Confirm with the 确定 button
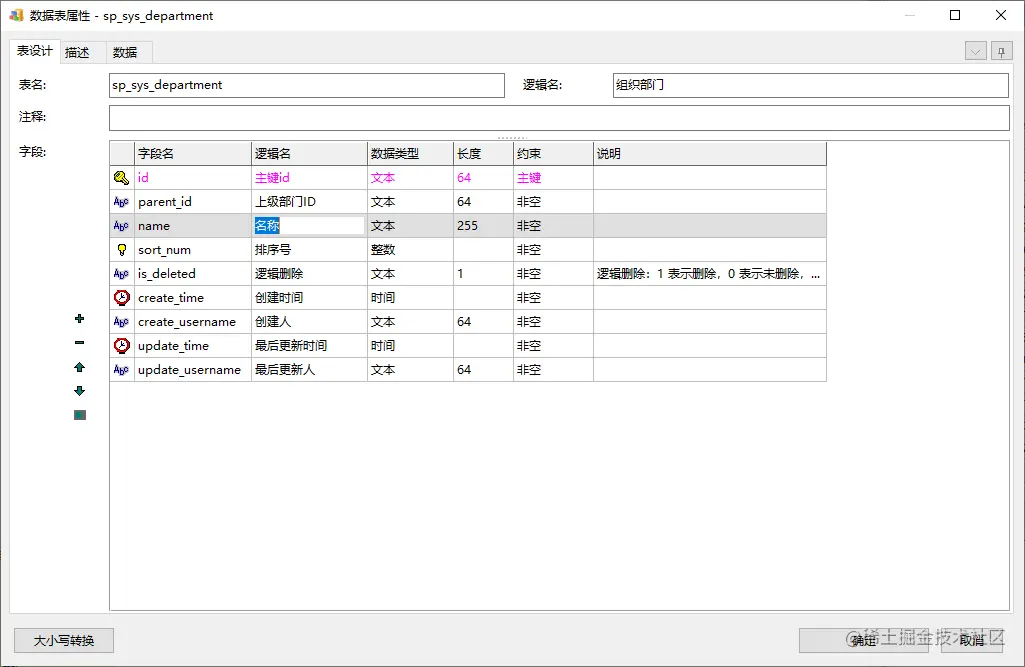 (864, 640)
